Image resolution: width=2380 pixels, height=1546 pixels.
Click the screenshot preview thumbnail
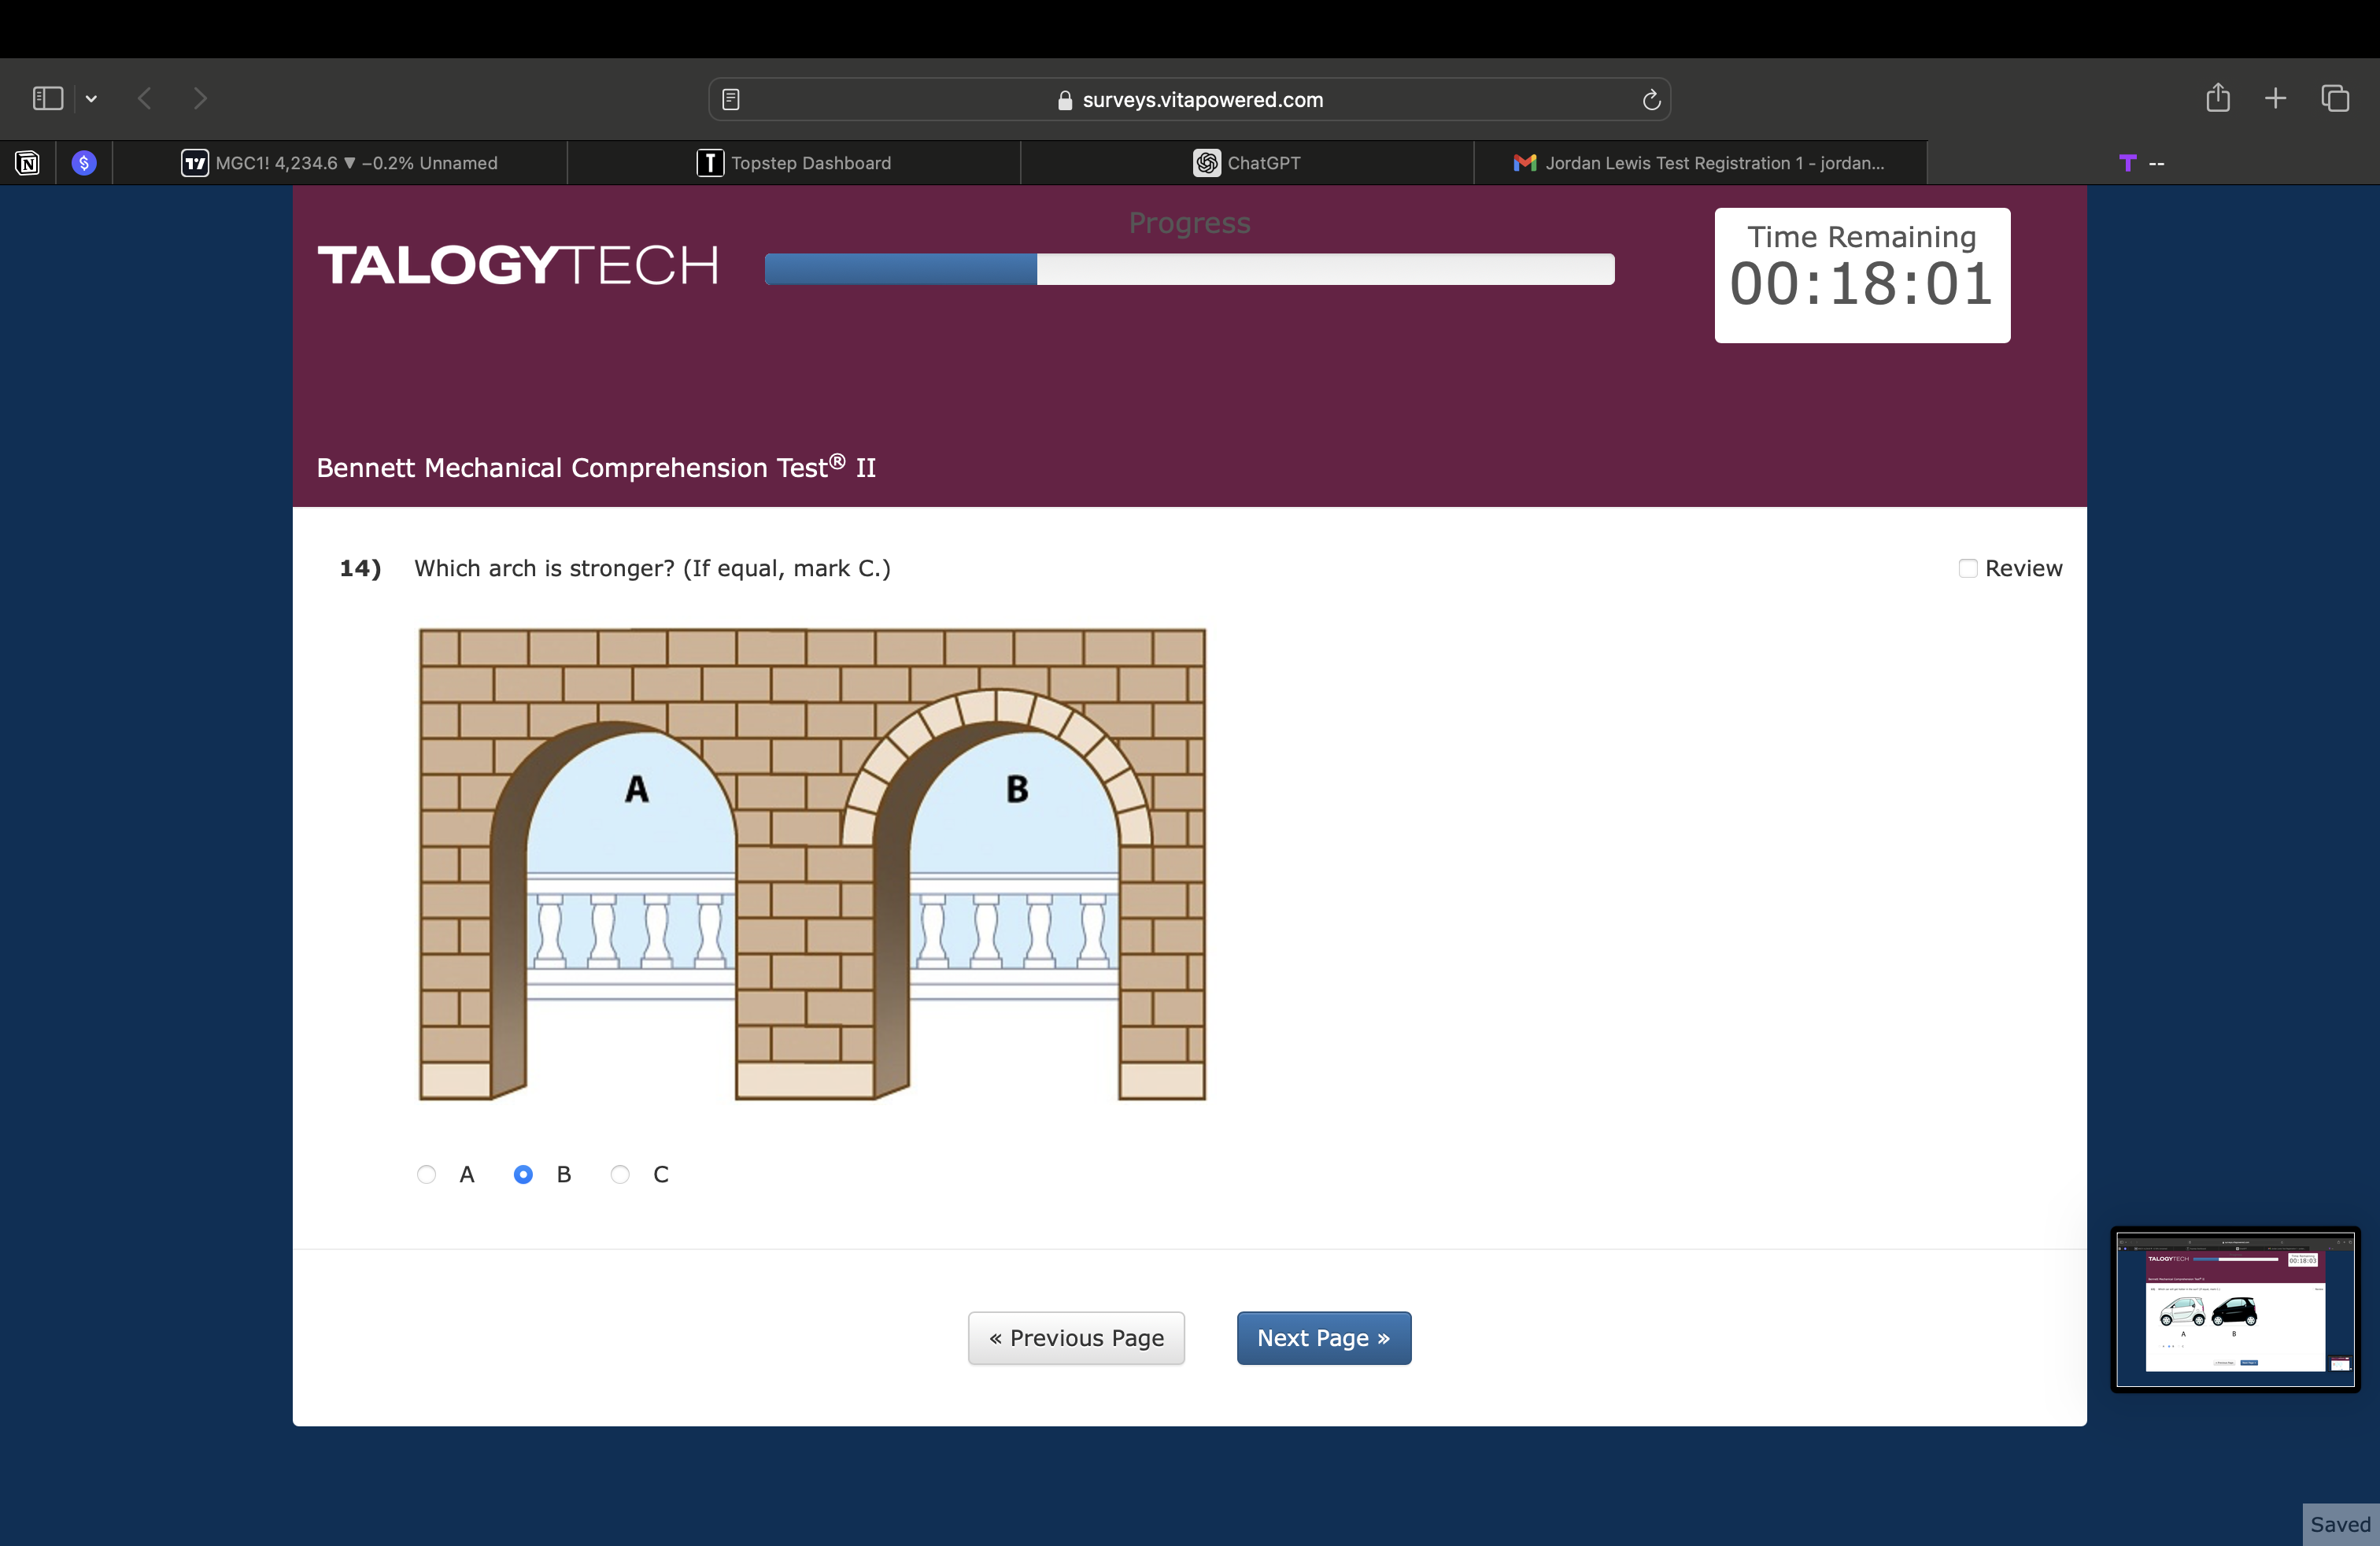coord(2235,1309)
